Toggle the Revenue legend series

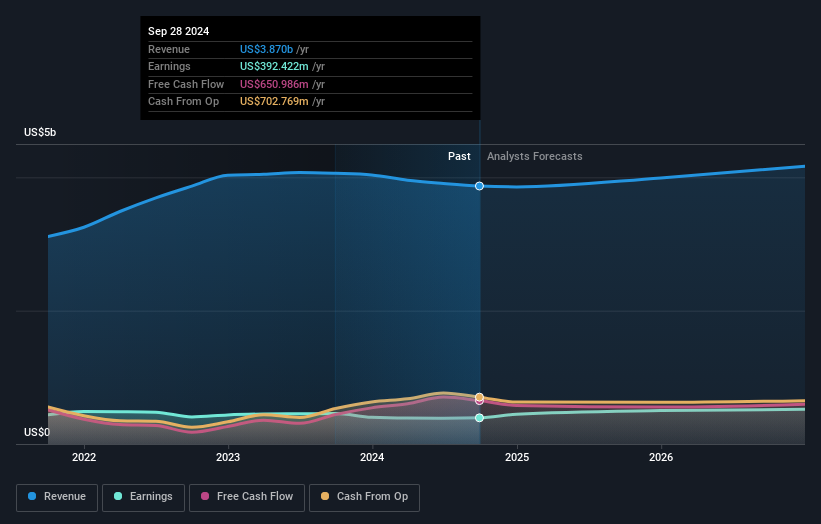57,497
